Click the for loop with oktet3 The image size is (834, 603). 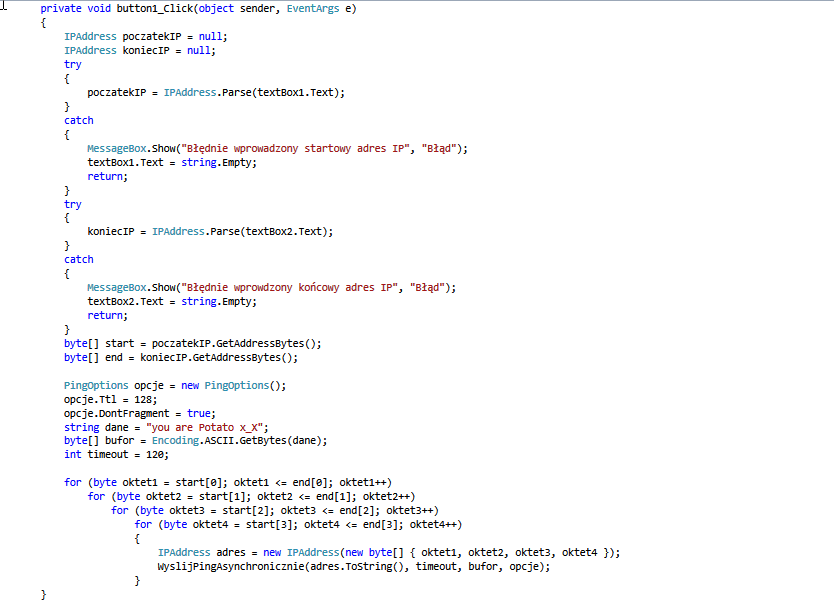[274, 510]
